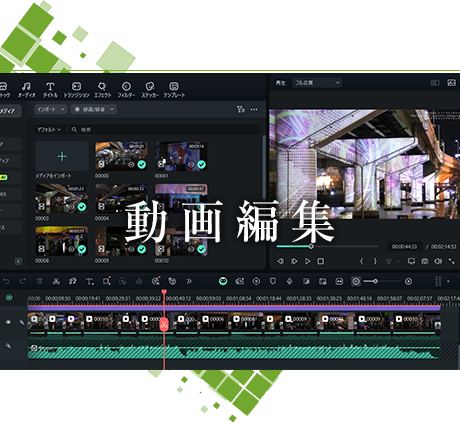
Task: Click the timeline zoom slider handle
Action: click(376, 281)
